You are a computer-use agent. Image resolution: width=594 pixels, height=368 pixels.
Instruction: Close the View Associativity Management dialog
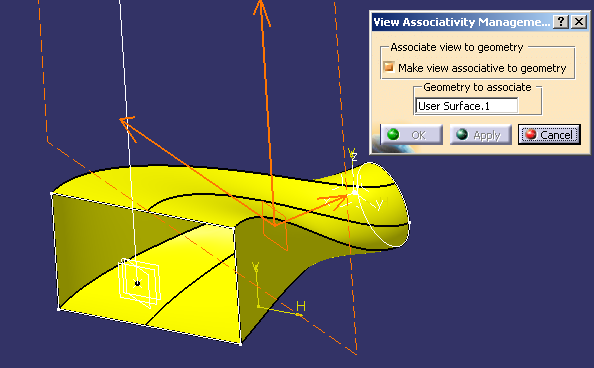(x=579, y=22)
